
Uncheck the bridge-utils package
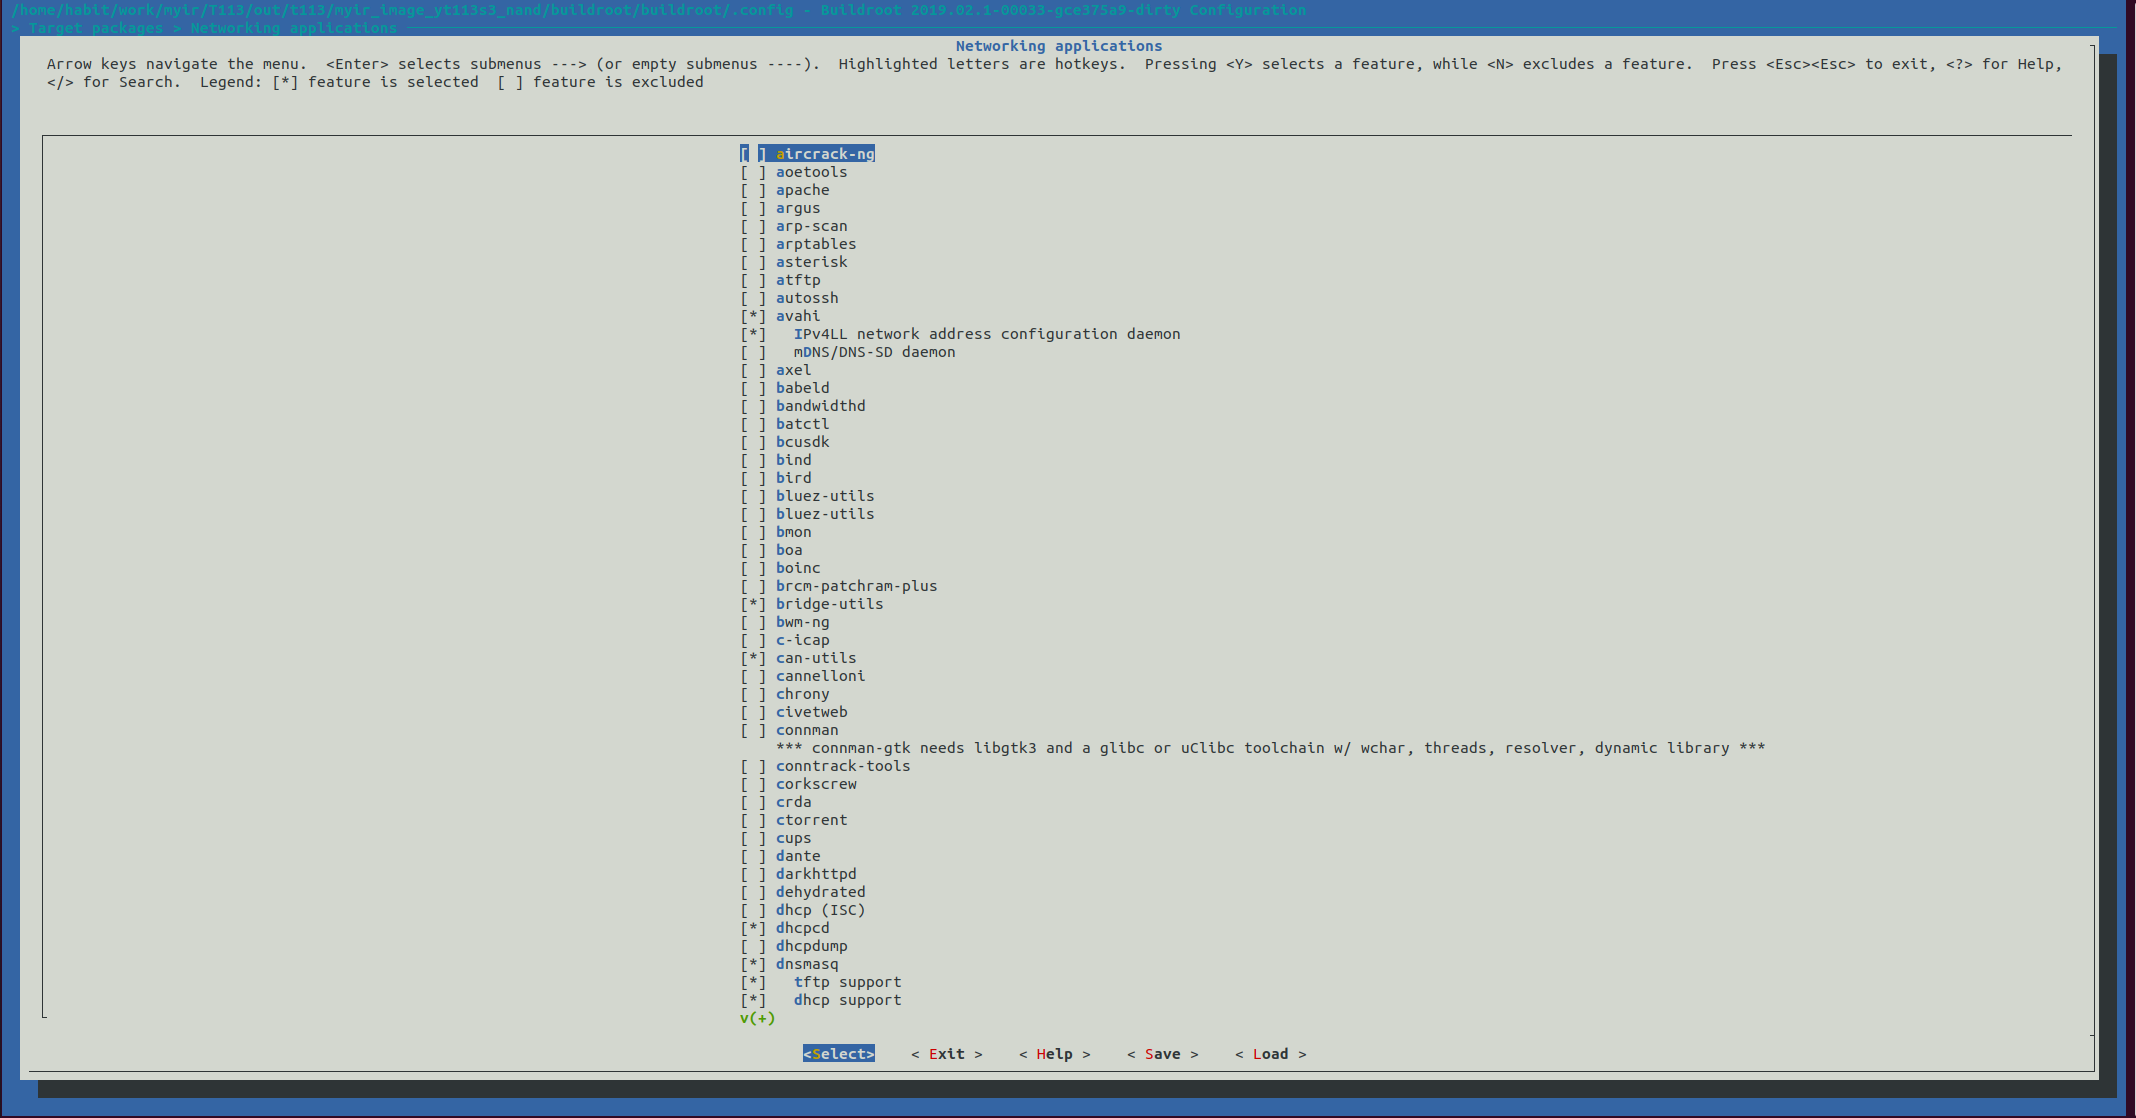pyautogui.click(x=753, y=604)
